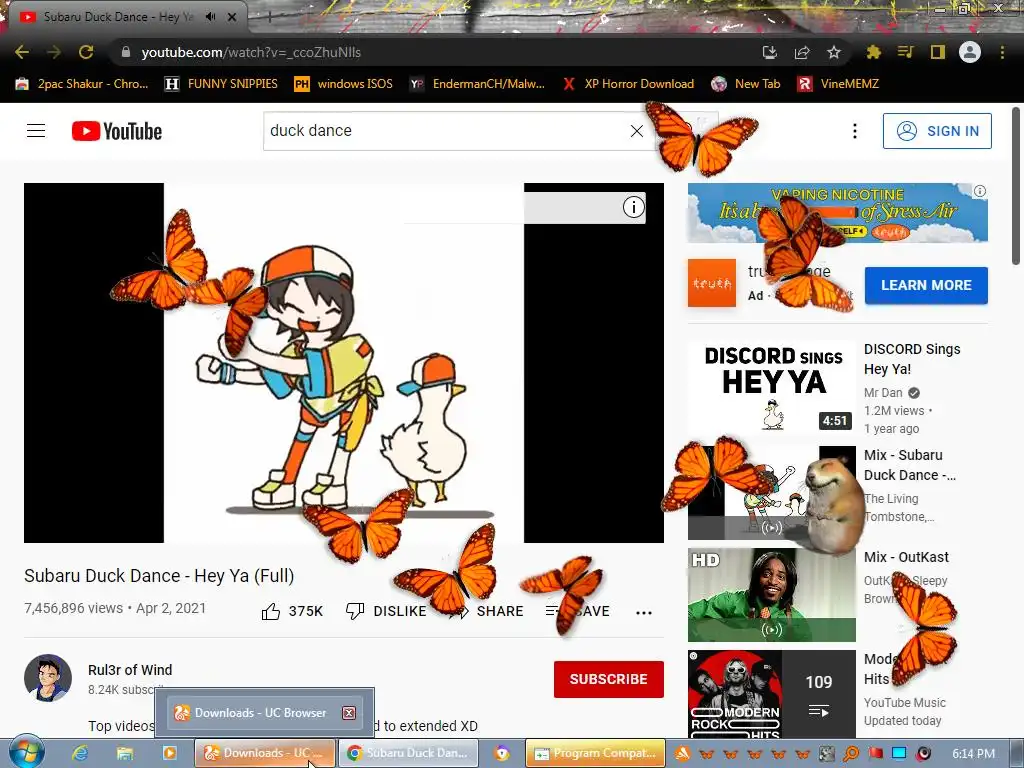This screenshot has width=1024, height=768.
Task: Open Chrome's three-dot menu
Action: click(x=1002, y=52)
